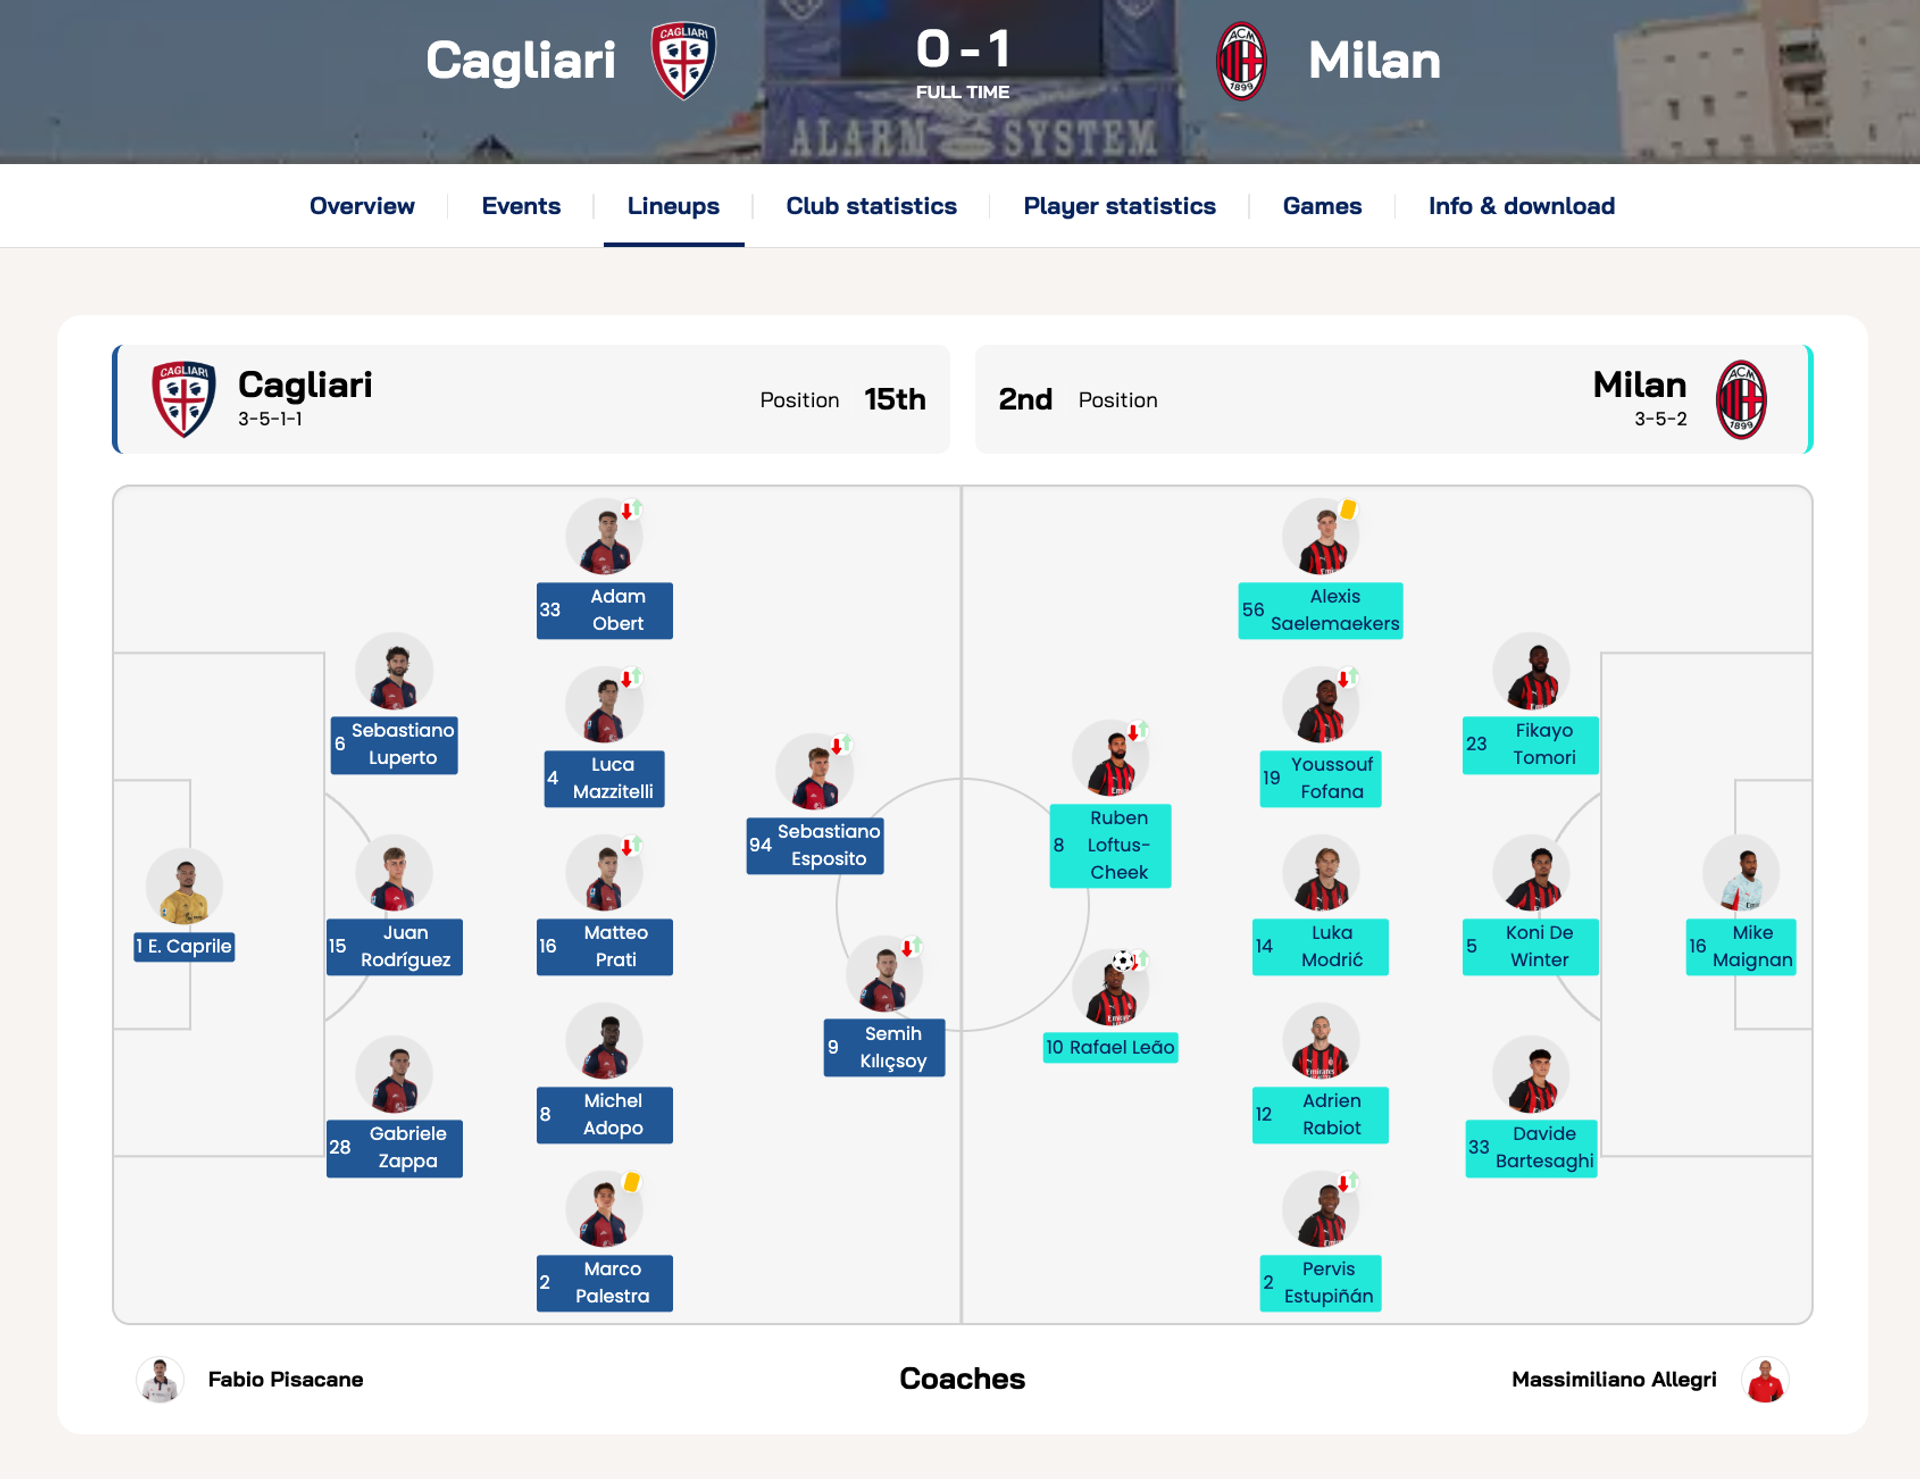Click the Milan badge in the 2nd position panel

point(1740,398)
